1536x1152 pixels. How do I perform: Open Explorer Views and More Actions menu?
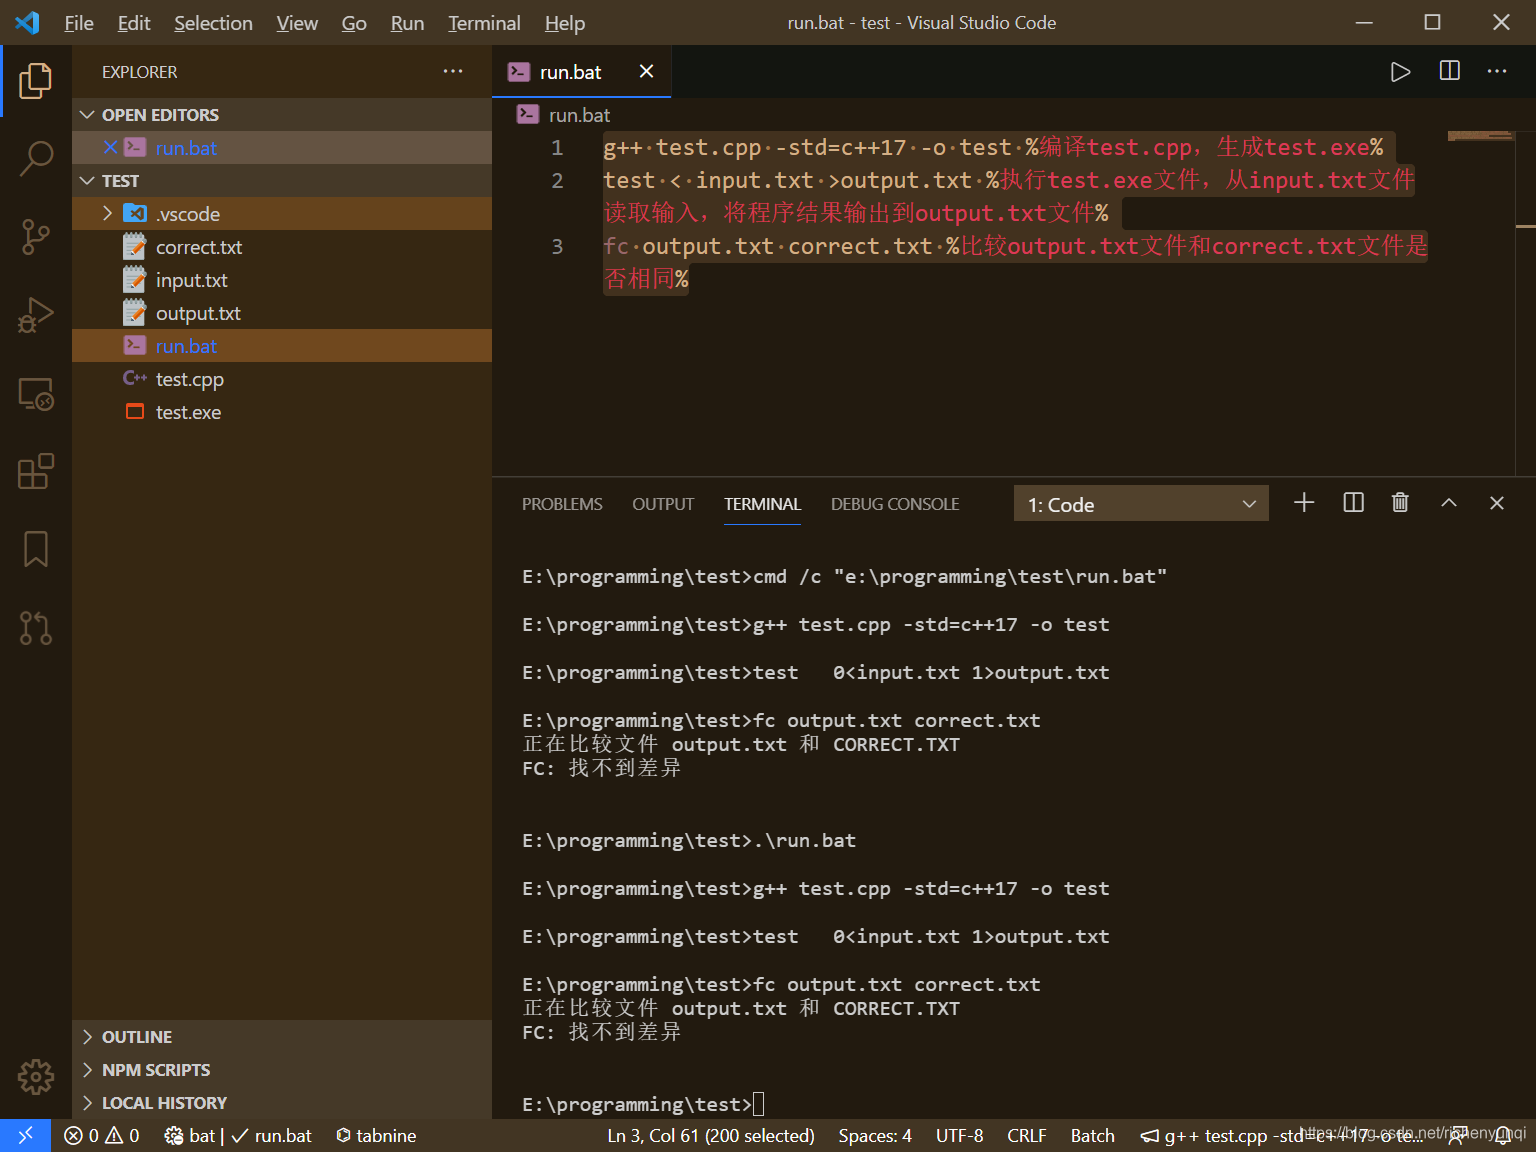[453, 71]
